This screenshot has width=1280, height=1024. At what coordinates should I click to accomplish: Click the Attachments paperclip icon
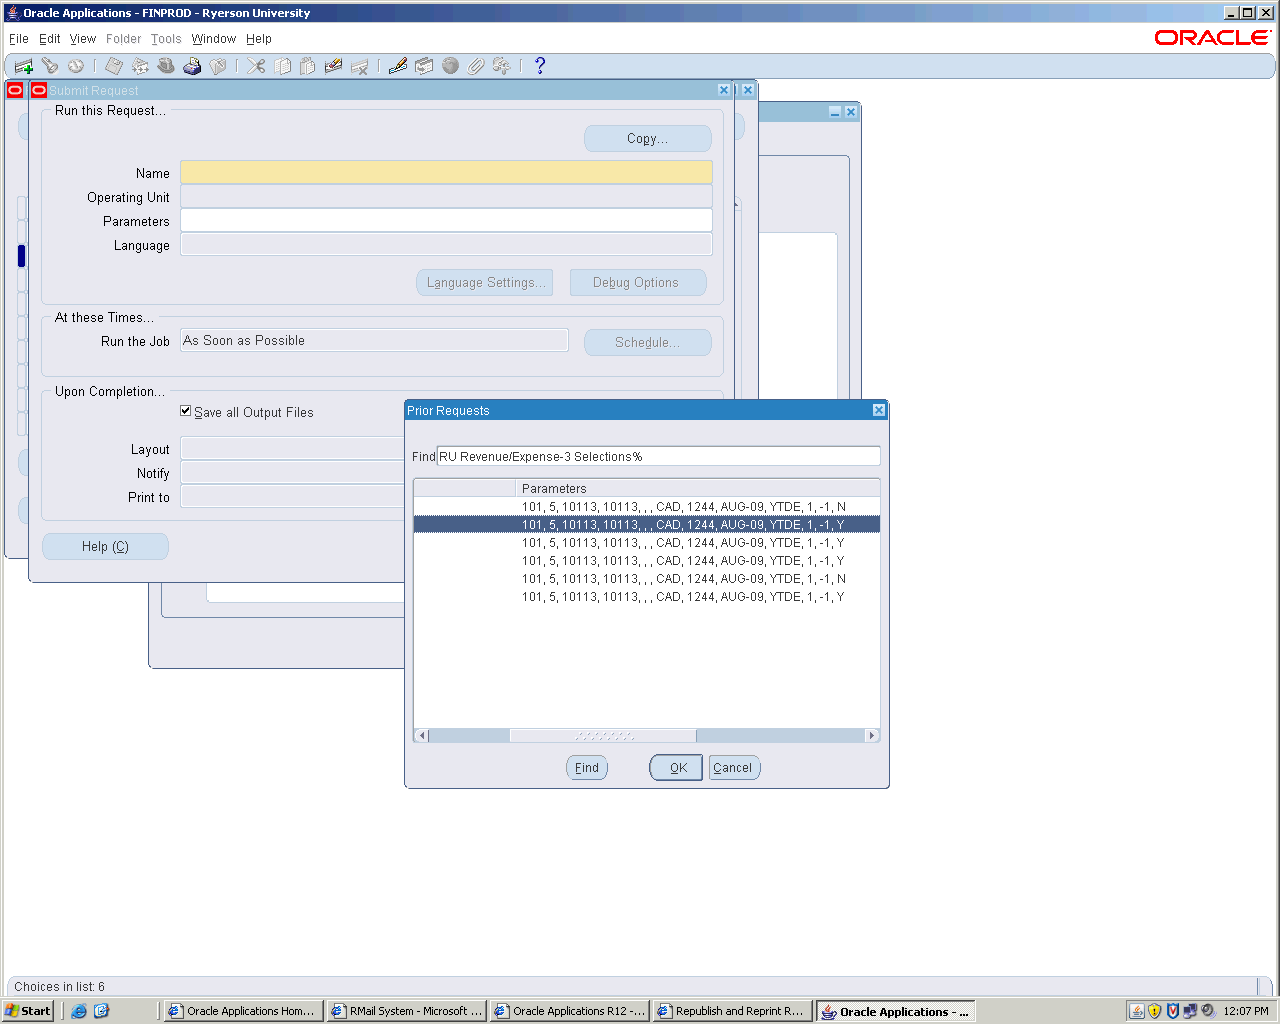476,66
